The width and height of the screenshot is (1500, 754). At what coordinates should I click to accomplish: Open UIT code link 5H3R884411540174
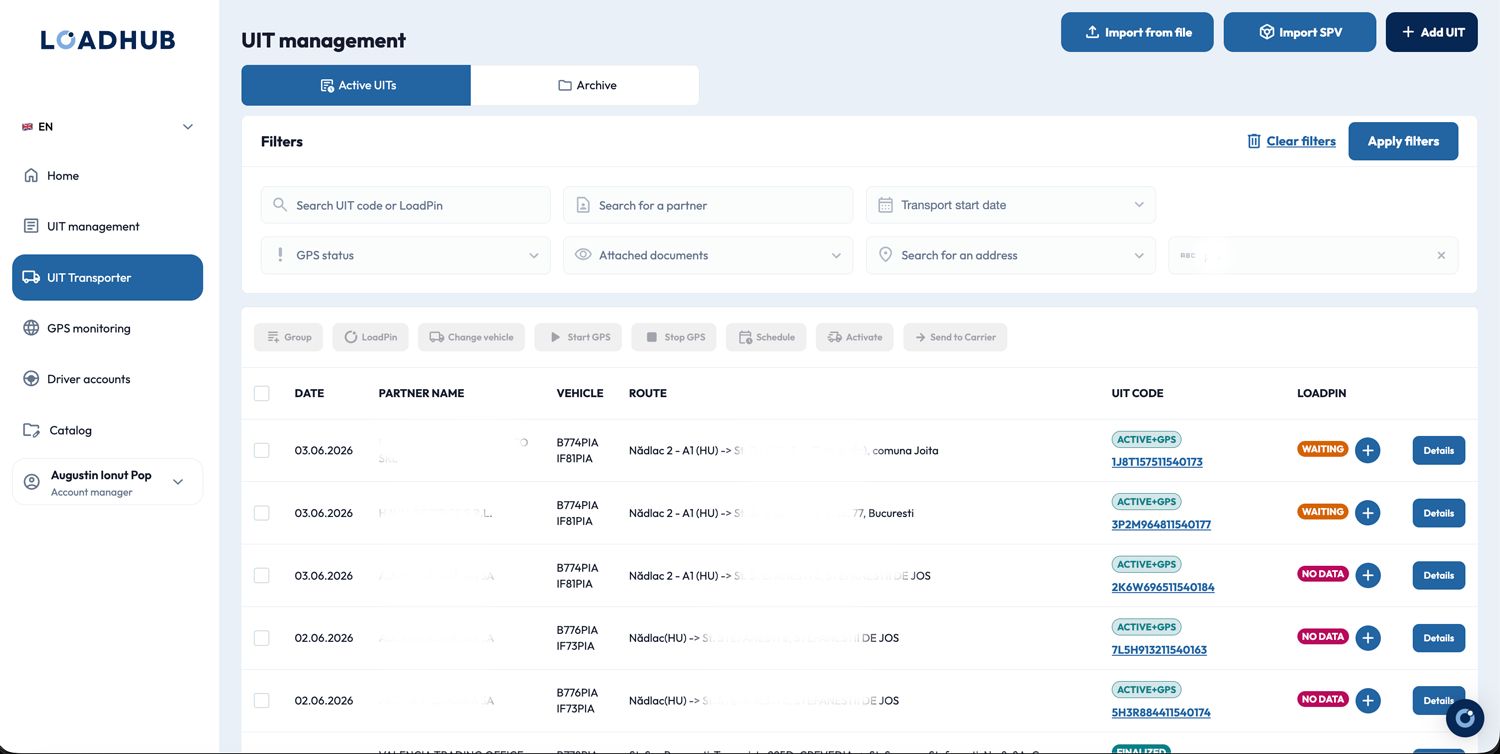tap(1161, 712)
